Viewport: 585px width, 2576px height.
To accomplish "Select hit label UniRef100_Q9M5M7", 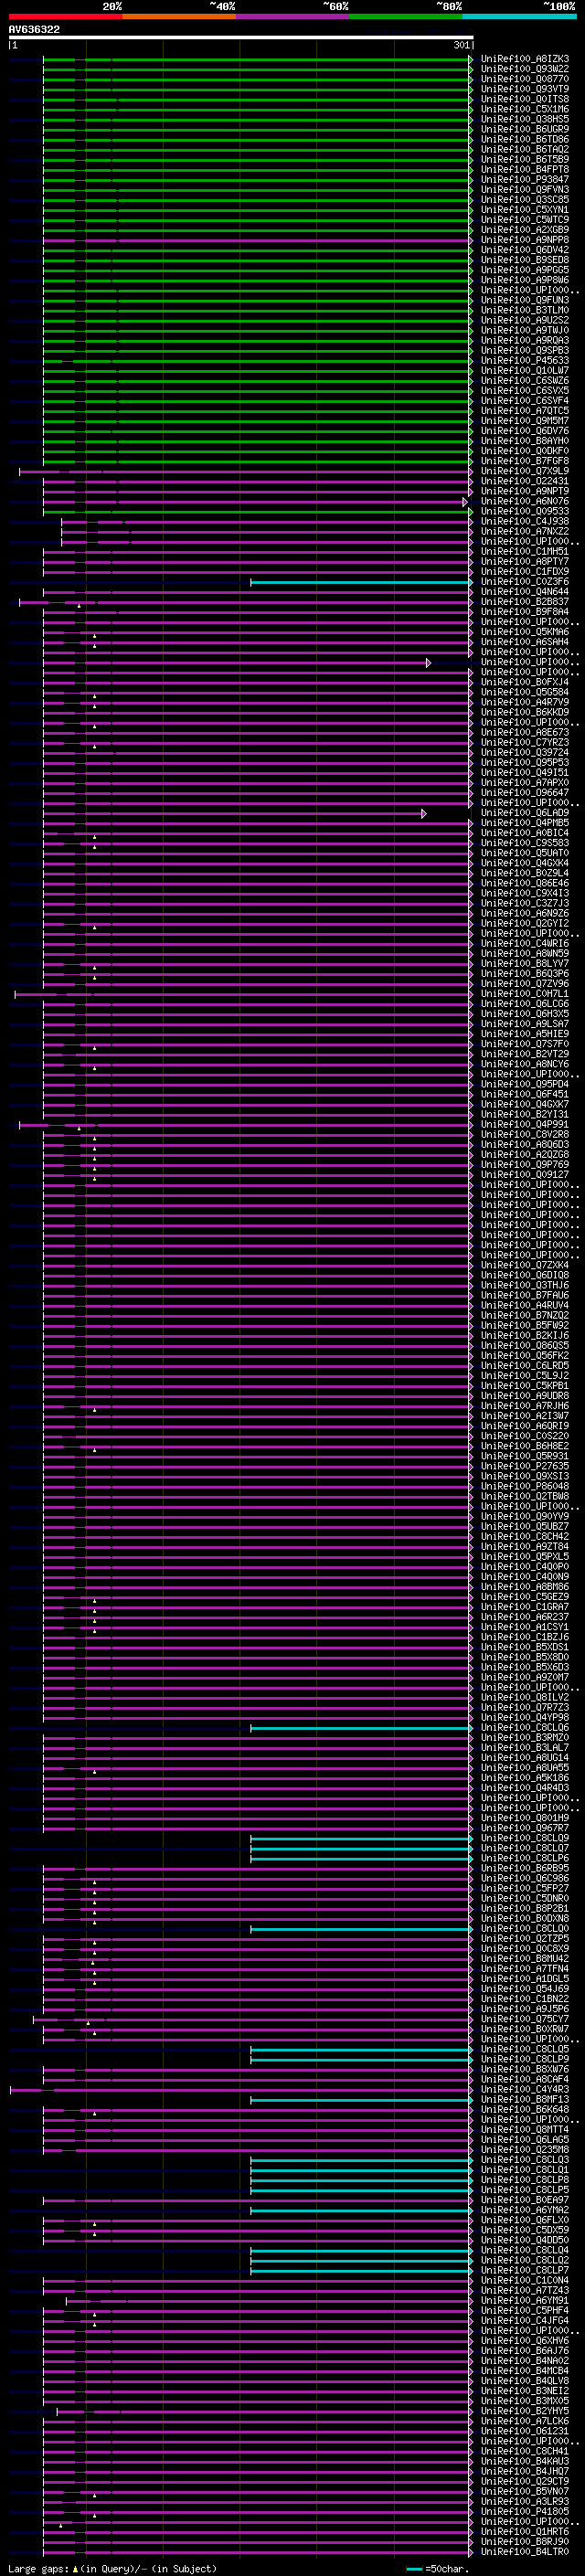I will 525,421.
